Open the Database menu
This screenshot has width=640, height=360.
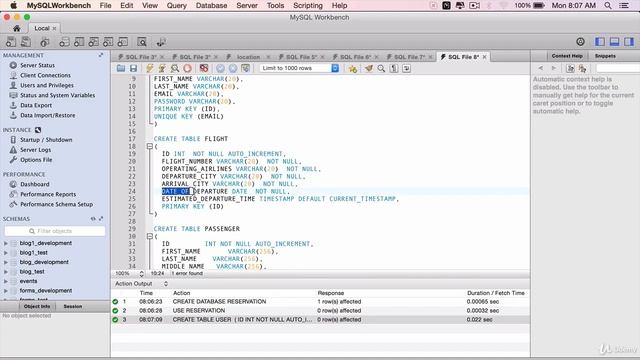pyautogui.click(x=211, y=5)
